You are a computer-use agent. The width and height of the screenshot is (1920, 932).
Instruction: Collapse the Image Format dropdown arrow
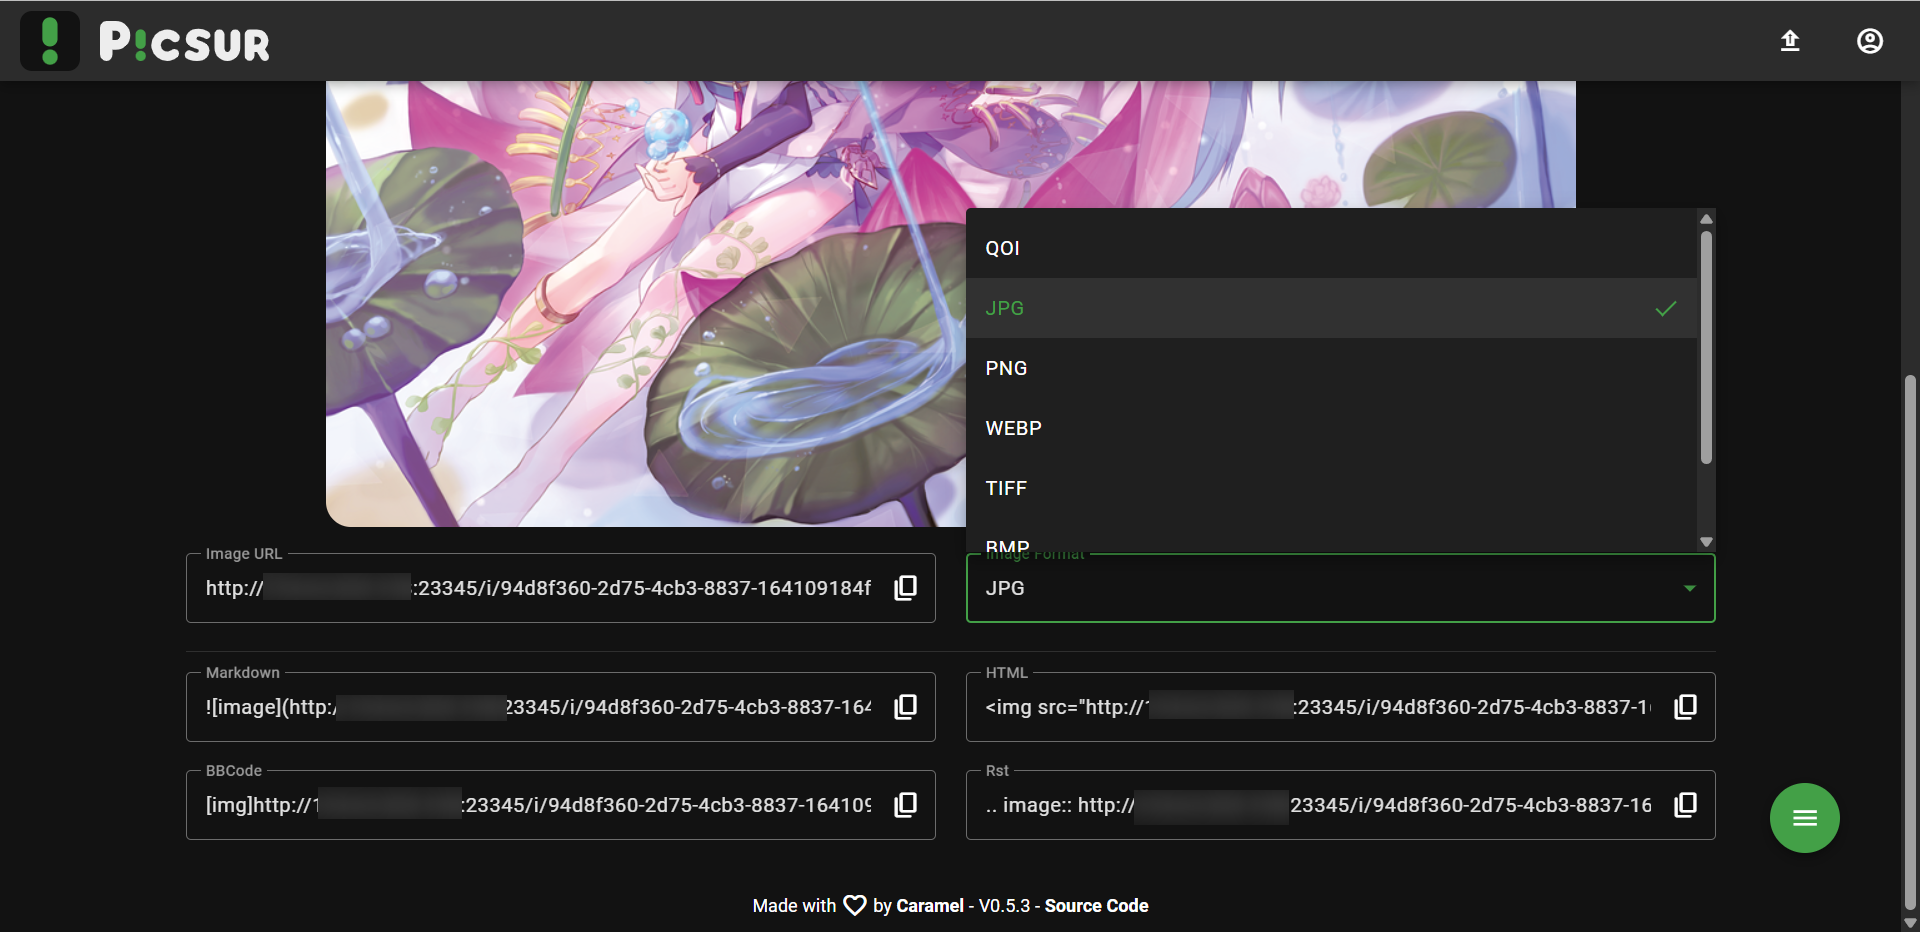coord(1689,588)
